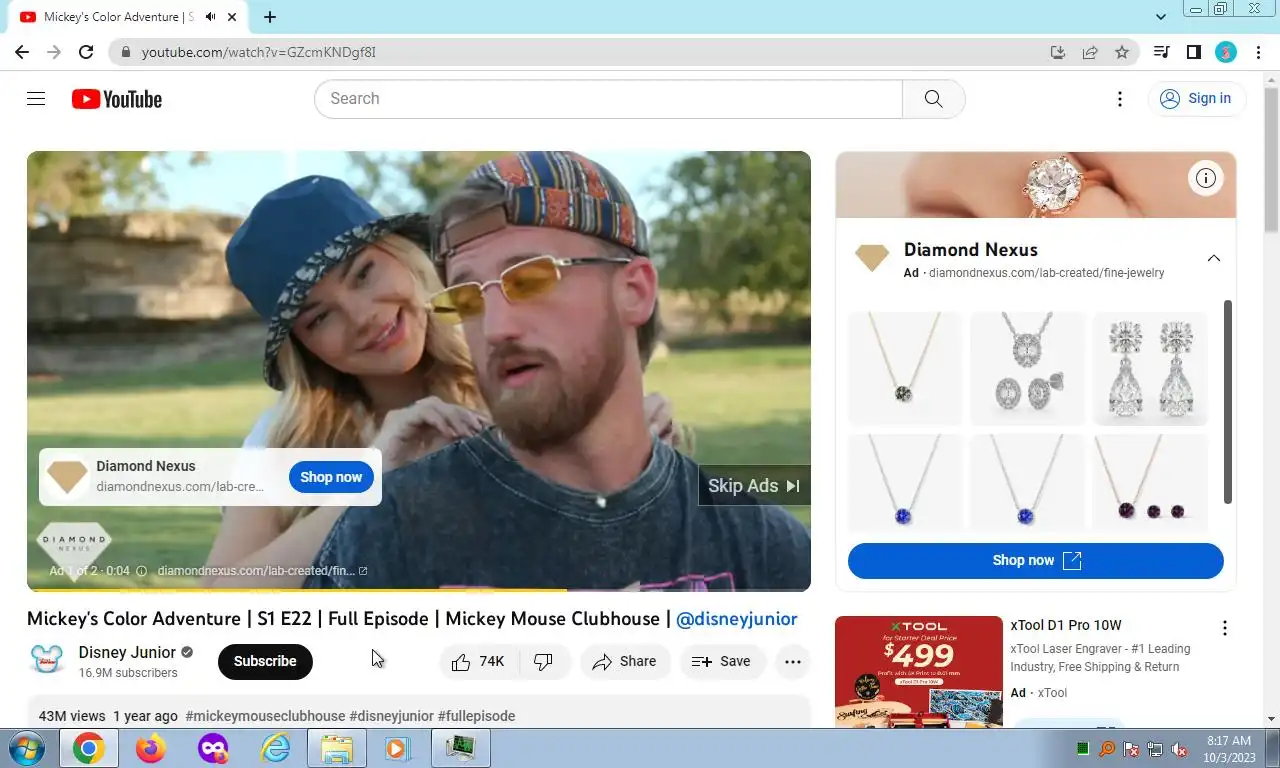Click the Sign in button
Viewport: 1280px width, 768px height.
[x=1196, y=98]
